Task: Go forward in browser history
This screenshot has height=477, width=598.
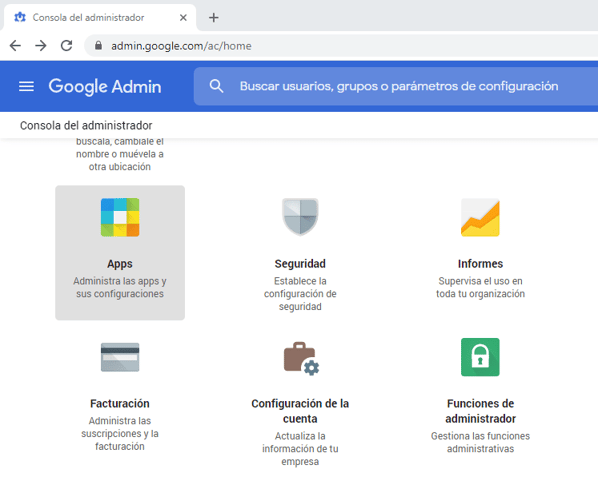Action: 41,46
